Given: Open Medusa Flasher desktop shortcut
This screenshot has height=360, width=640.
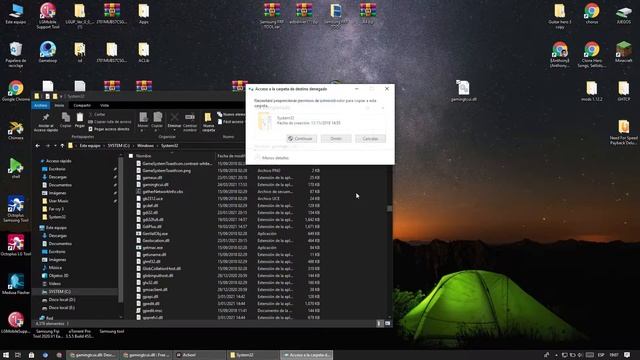Looking at the screenshot, I should click(16, 284).
